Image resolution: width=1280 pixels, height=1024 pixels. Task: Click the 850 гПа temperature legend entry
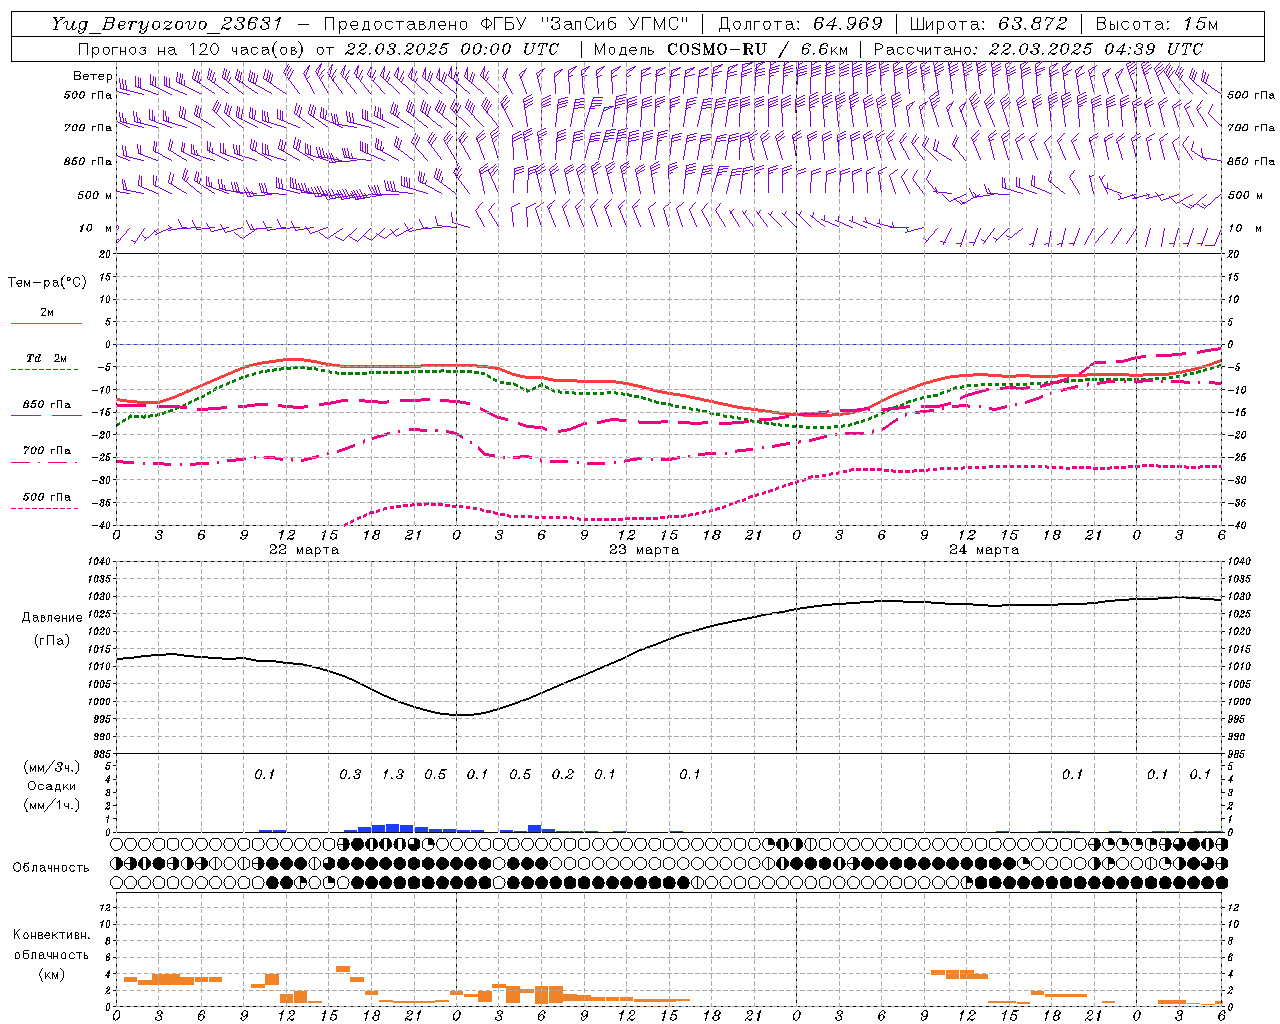tap(46, 408)
